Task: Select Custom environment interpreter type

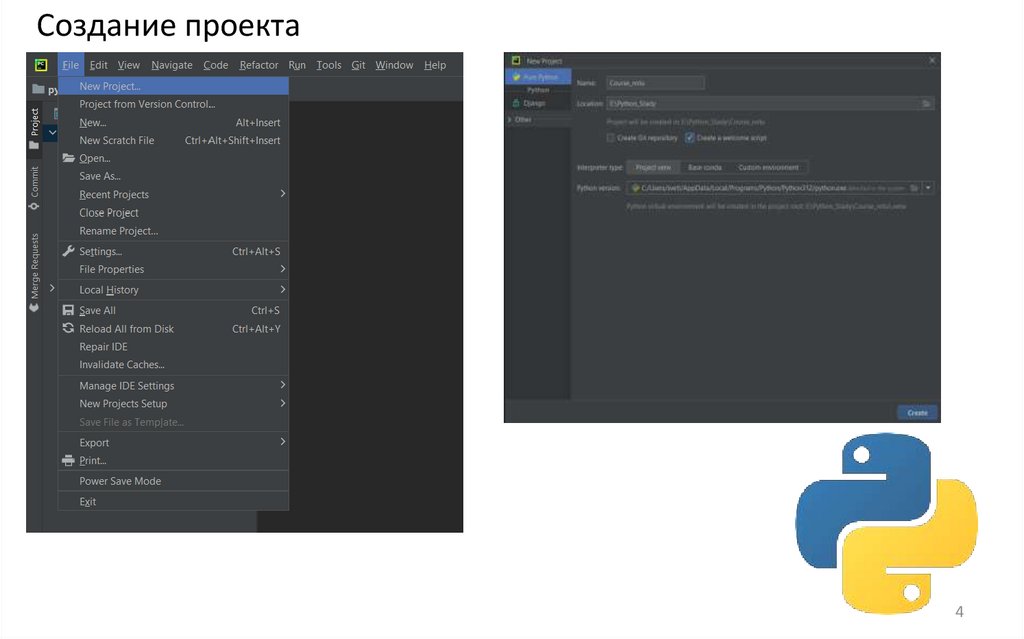Action: pyautogui.click(x=769, y=167)
